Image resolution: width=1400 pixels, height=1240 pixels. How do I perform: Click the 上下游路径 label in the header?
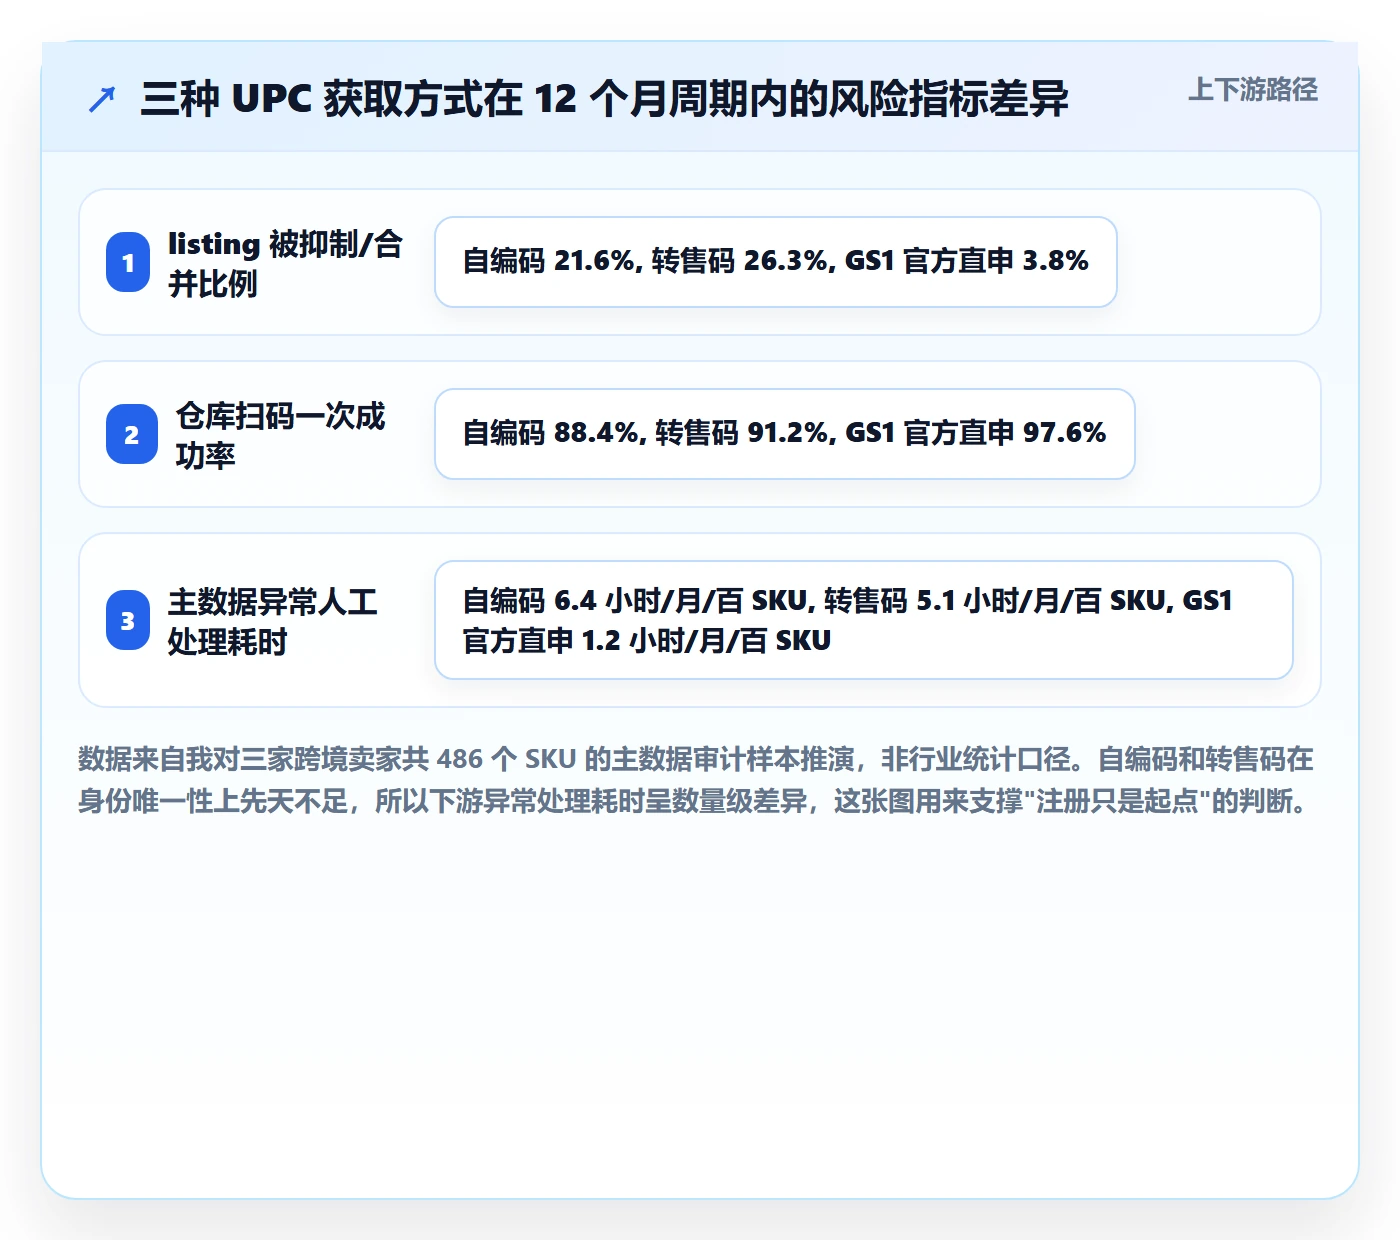pyautogui.click(x=1253, y=90)
